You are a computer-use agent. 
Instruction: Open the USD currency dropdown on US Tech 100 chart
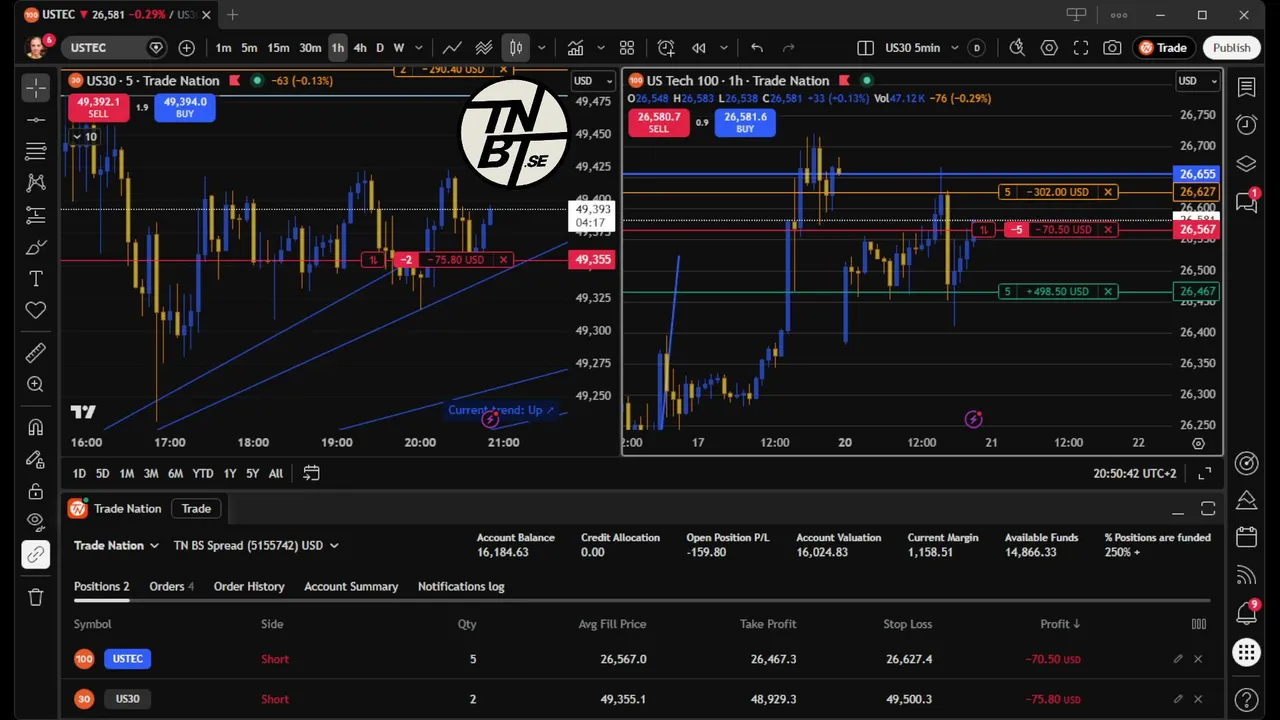click(1198, 81)
